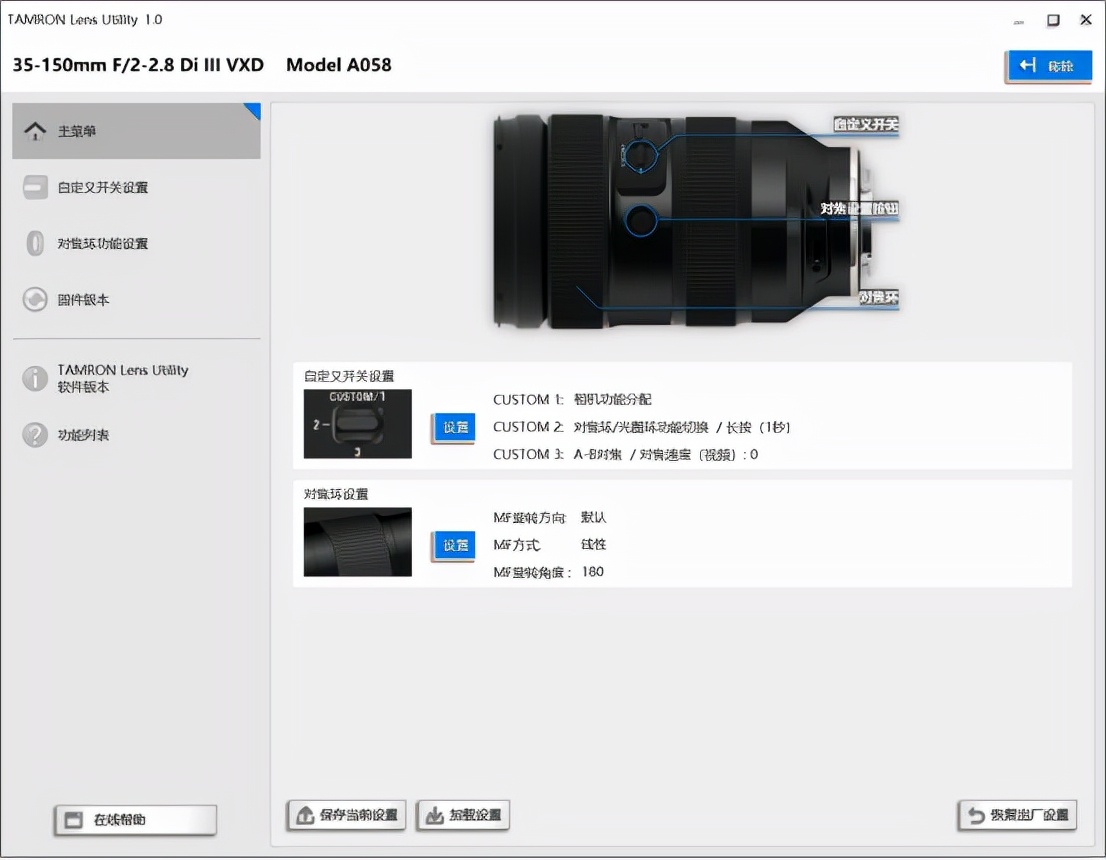The height and width of the screenshot is (860, 1106).
Task: Click the 35-150mm F/2-2.8 Di III VXD title
Action: tap(138, 65)
